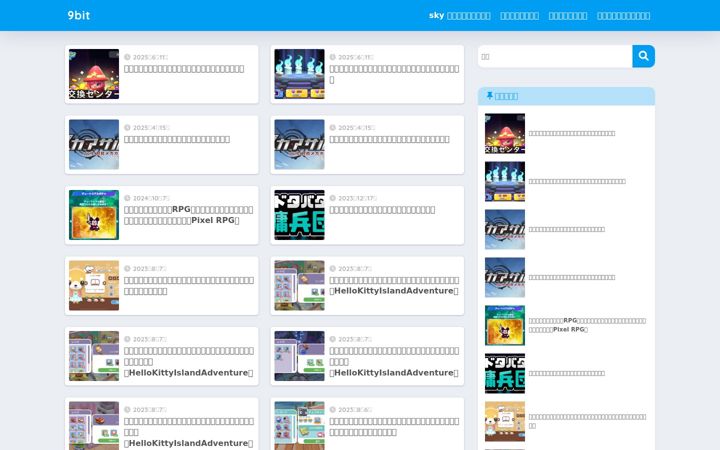Open the ドタバタ傭兵団 thumbnail in the article grid
Screen dimensions: 720x450
click(299, 215)
